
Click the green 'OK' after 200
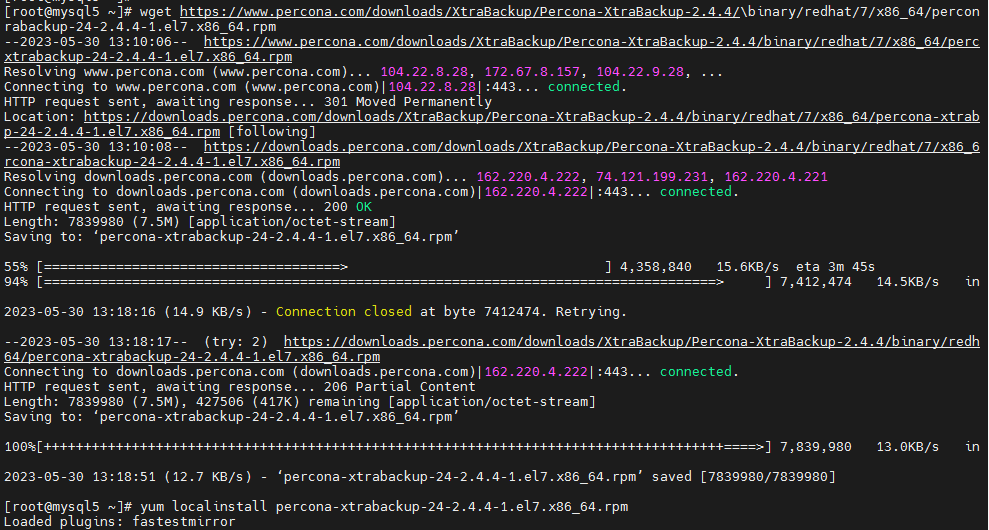[x=364, y=207]
